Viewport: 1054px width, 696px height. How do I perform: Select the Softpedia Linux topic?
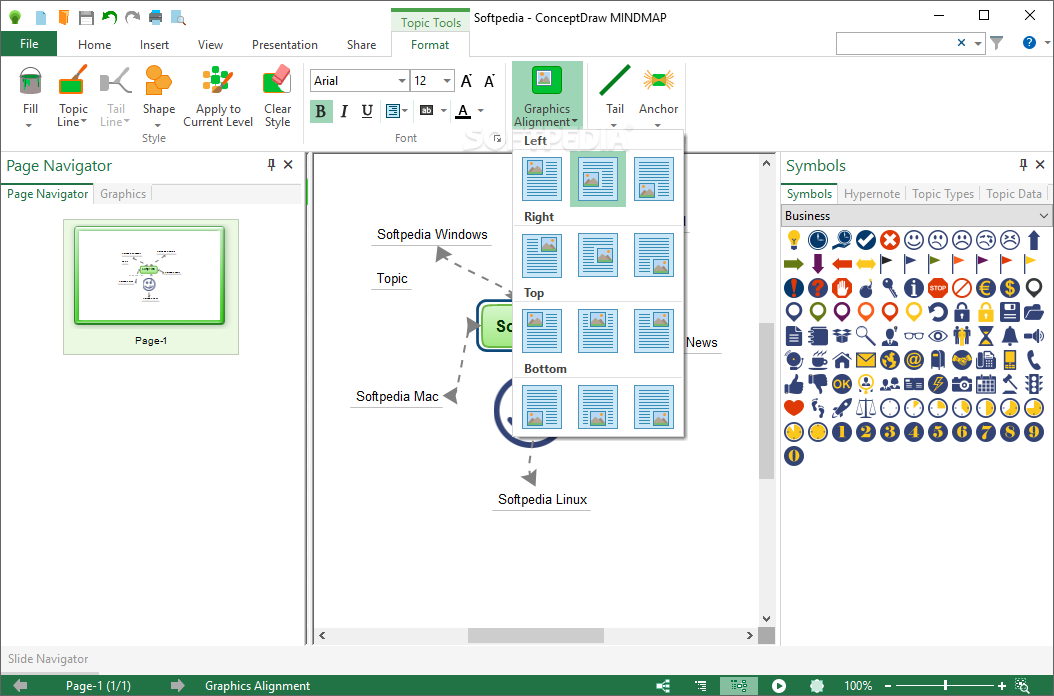tap(542, 500)
